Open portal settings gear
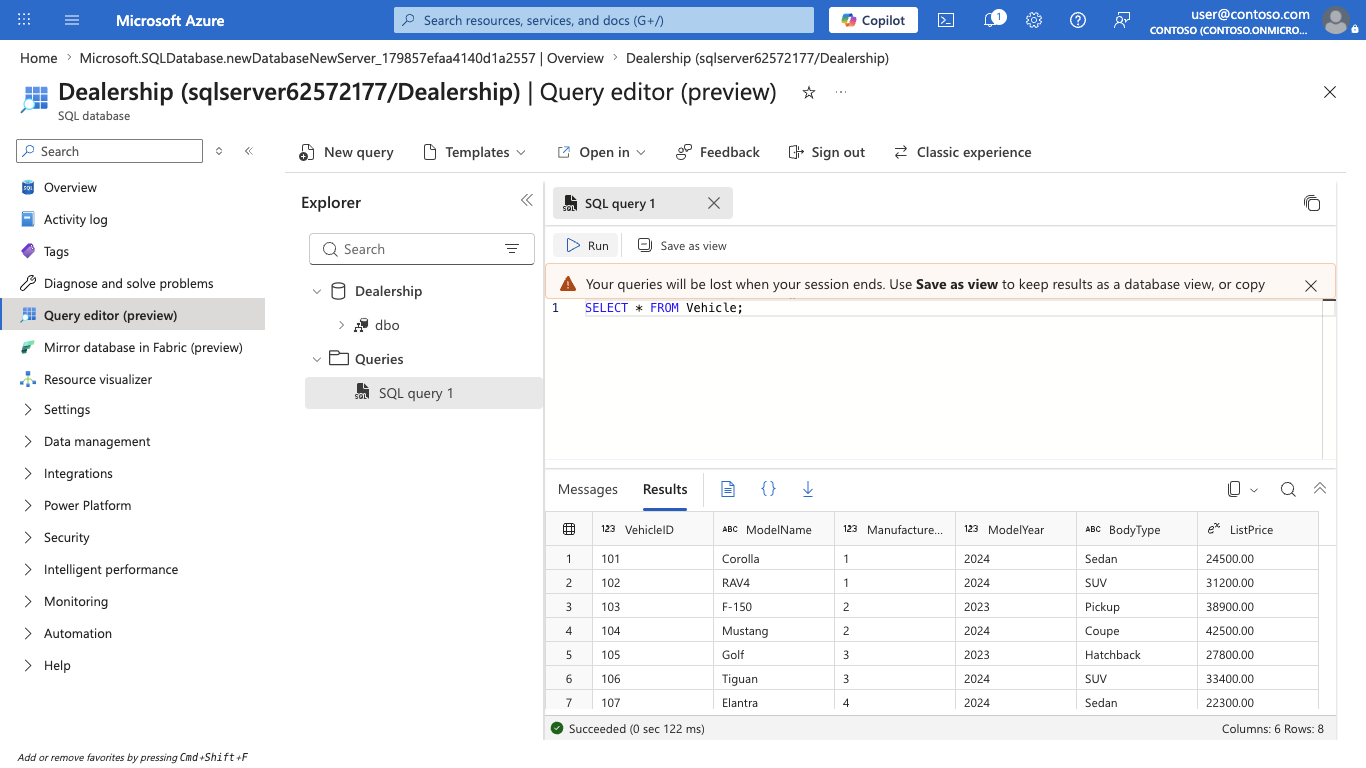The height and width of the screenshot is (768, 1366). tap(1034, 20)
